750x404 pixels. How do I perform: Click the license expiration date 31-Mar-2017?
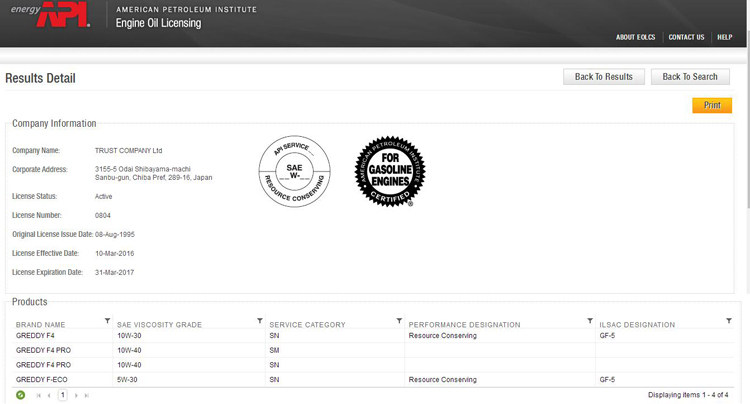[114, 273]
